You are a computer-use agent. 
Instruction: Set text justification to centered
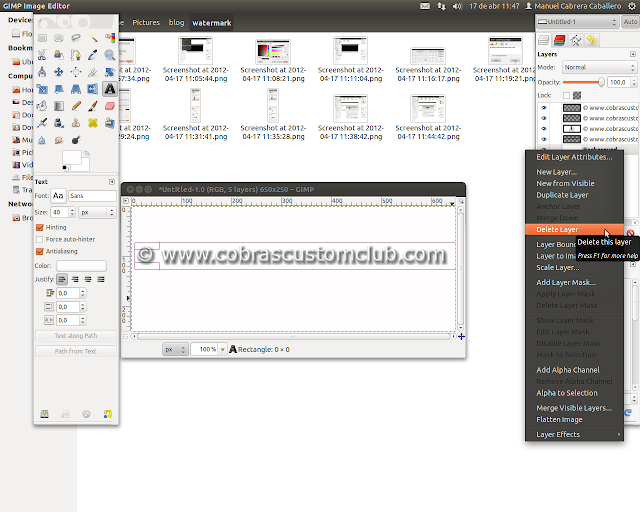[88, 279]
